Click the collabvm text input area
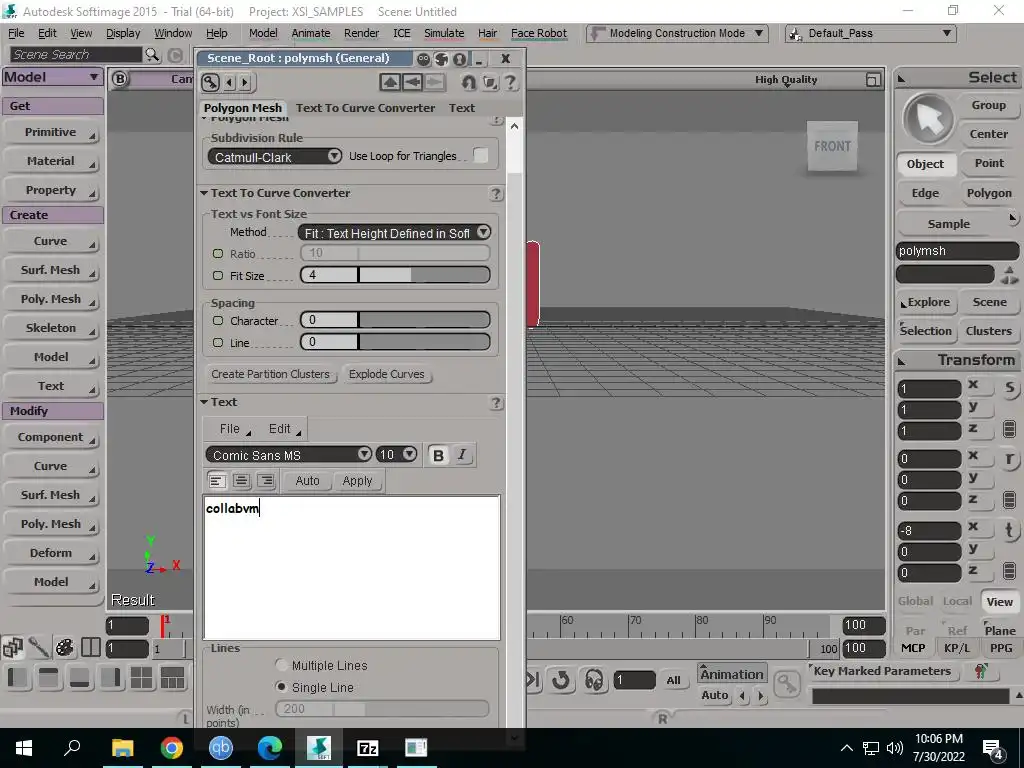 point(352,568)
